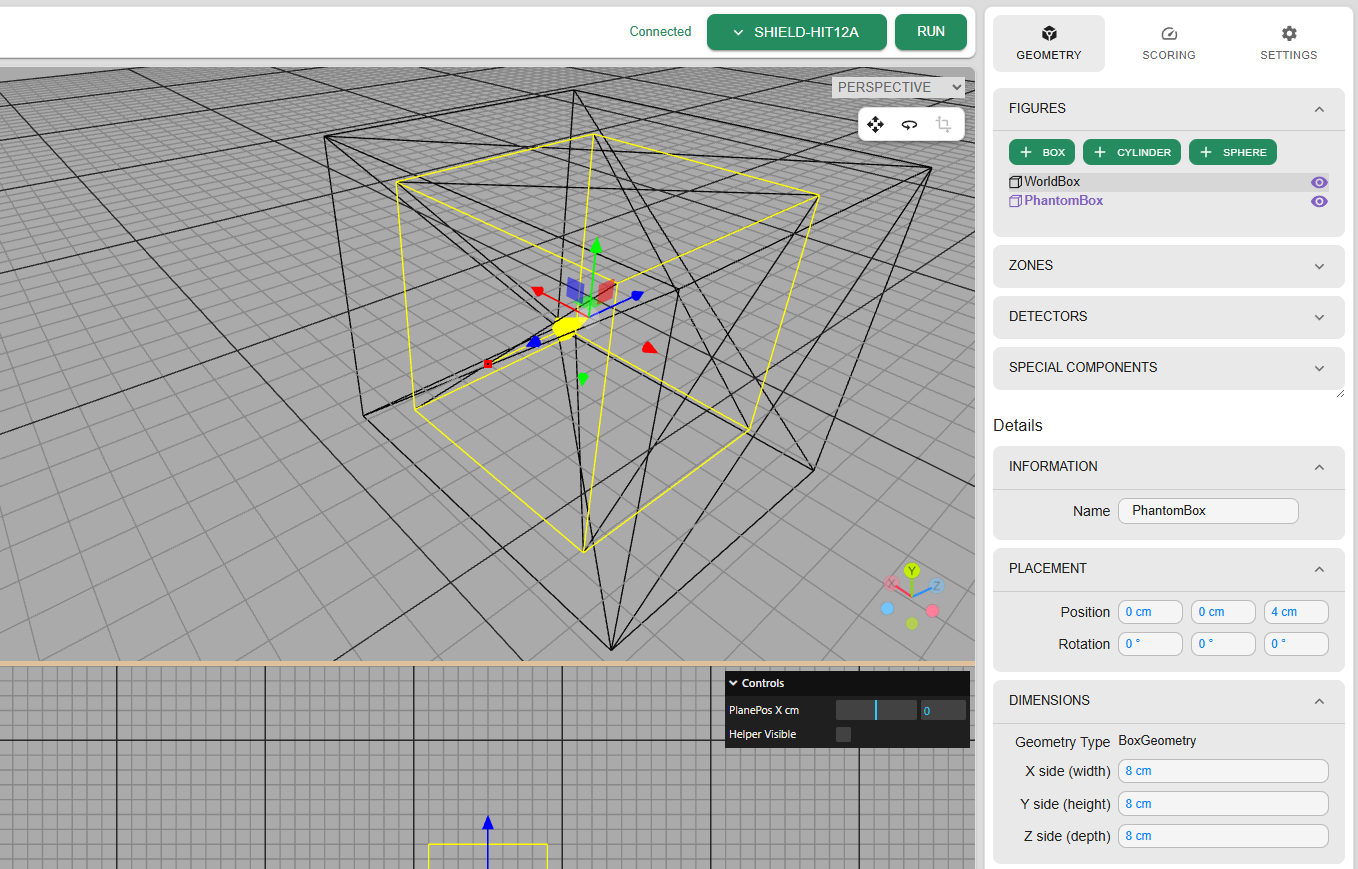Collapse the Controls panel header
This screenshot has width=1358, height=869.
coord(847,683)
